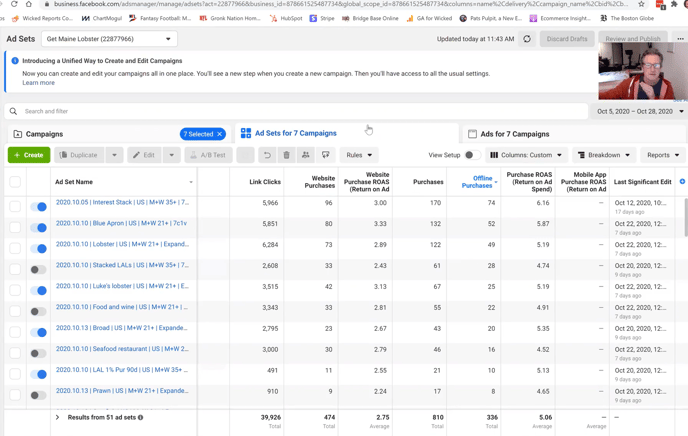Open the Bridge Base Online bookmark
This screenshot has width=688, height=436.
point(370,18)
